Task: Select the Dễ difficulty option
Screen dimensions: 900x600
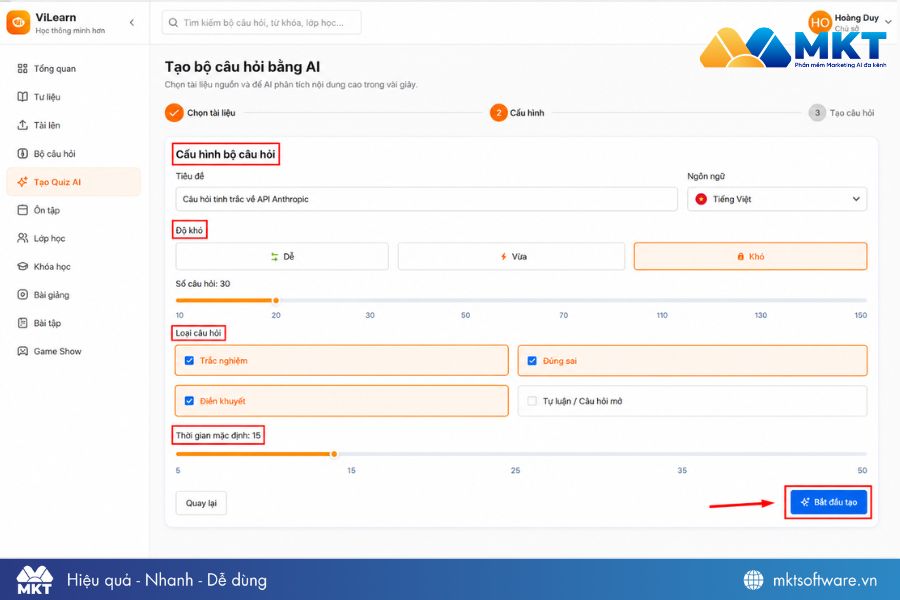Action: tap(282, 257)
